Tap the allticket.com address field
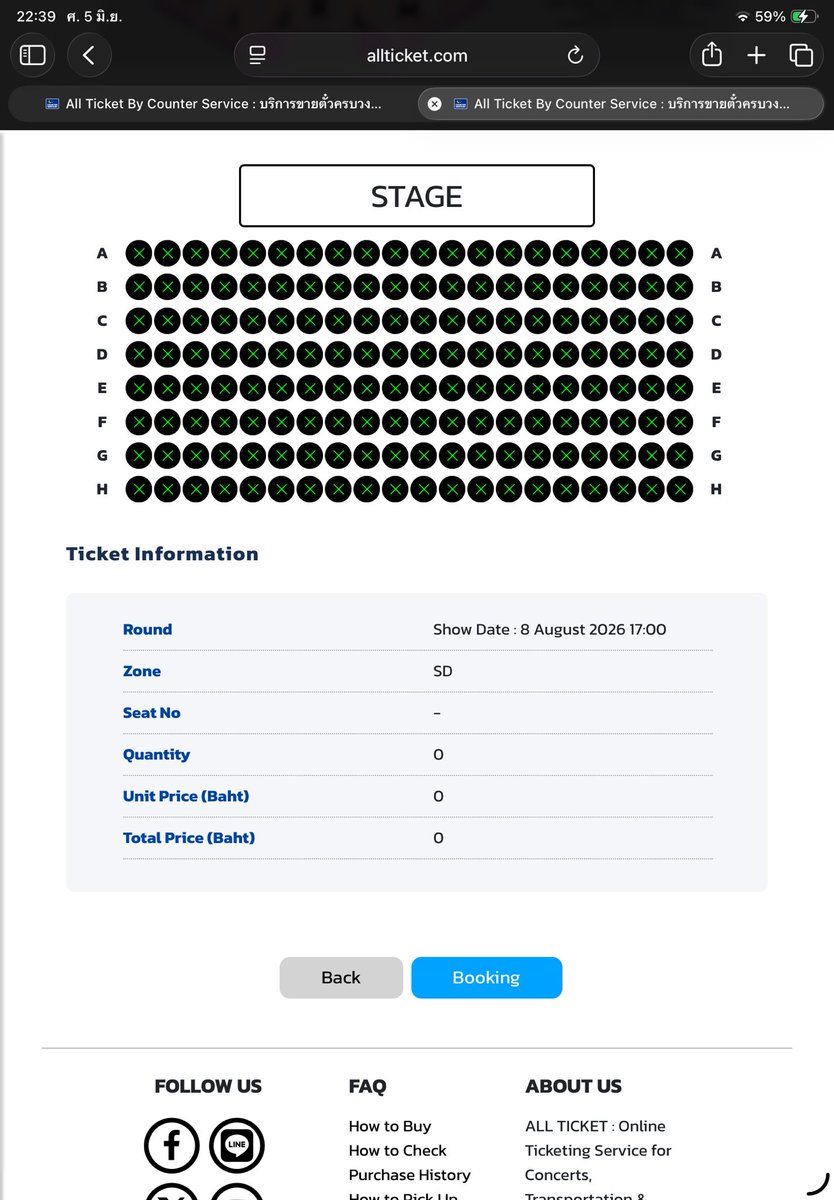The width and height of the screenshot is (834, 1200). tap(417, 56)
